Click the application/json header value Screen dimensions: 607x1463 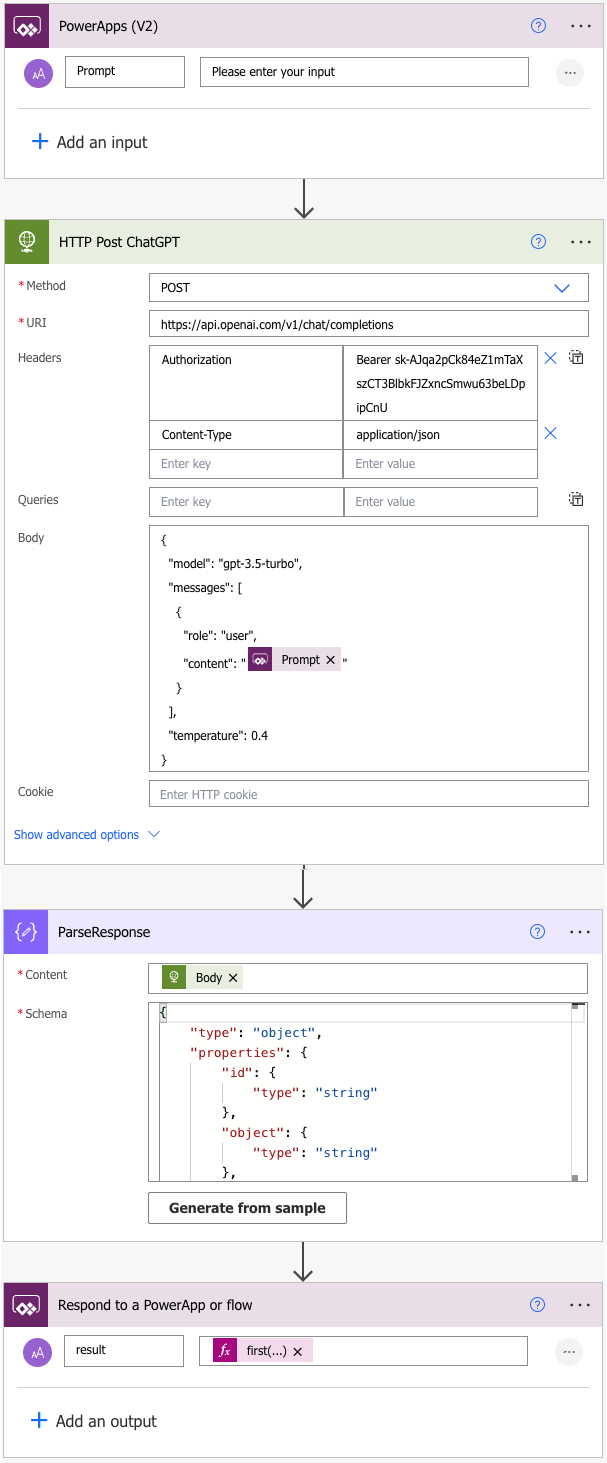440,435
